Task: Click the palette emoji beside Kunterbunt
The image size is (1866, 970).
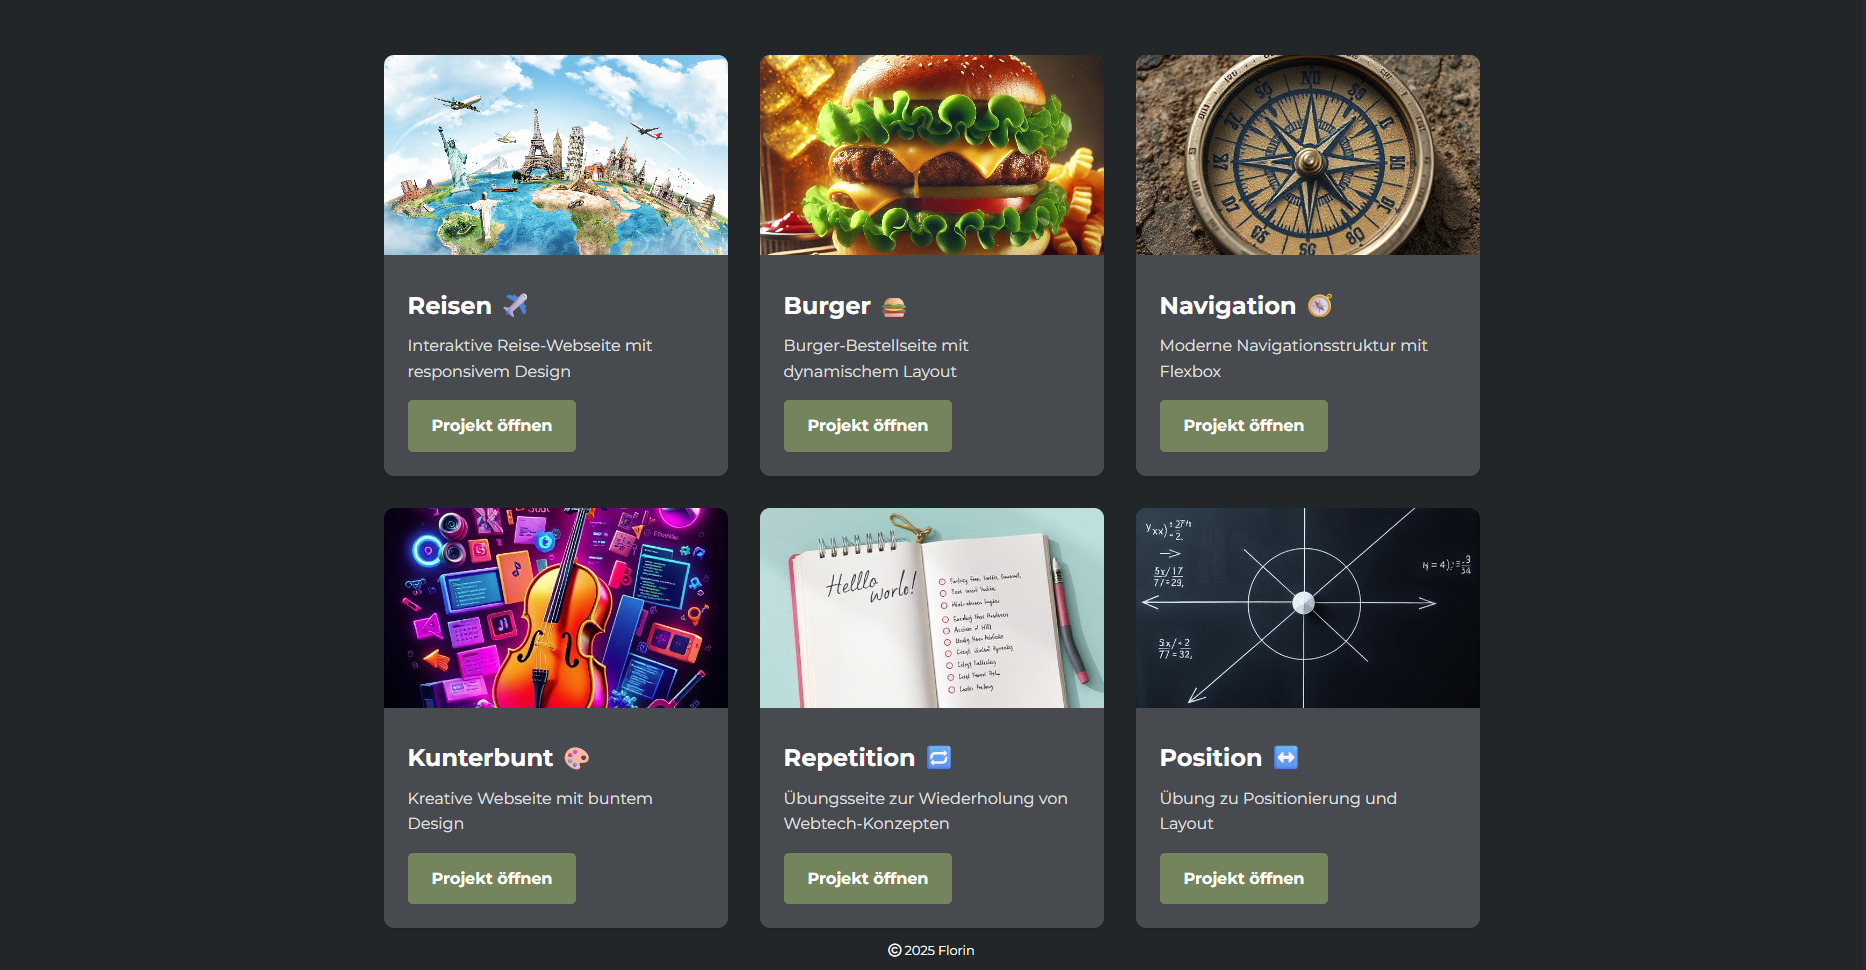Action: 577,758
